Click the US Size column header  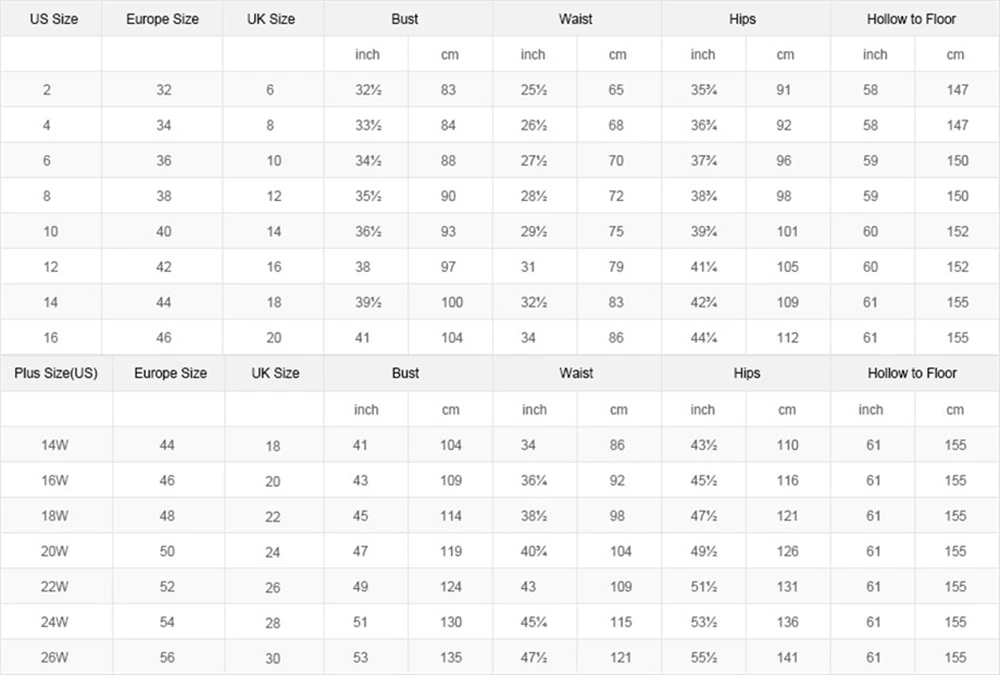click(54, 19)
